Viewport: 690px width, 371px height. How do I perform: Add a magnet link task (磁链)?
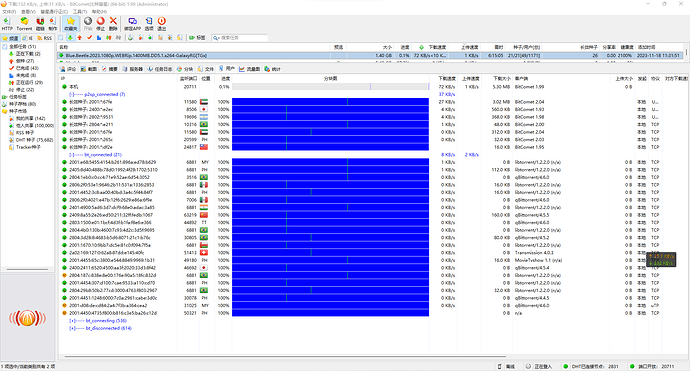(40, 23)
